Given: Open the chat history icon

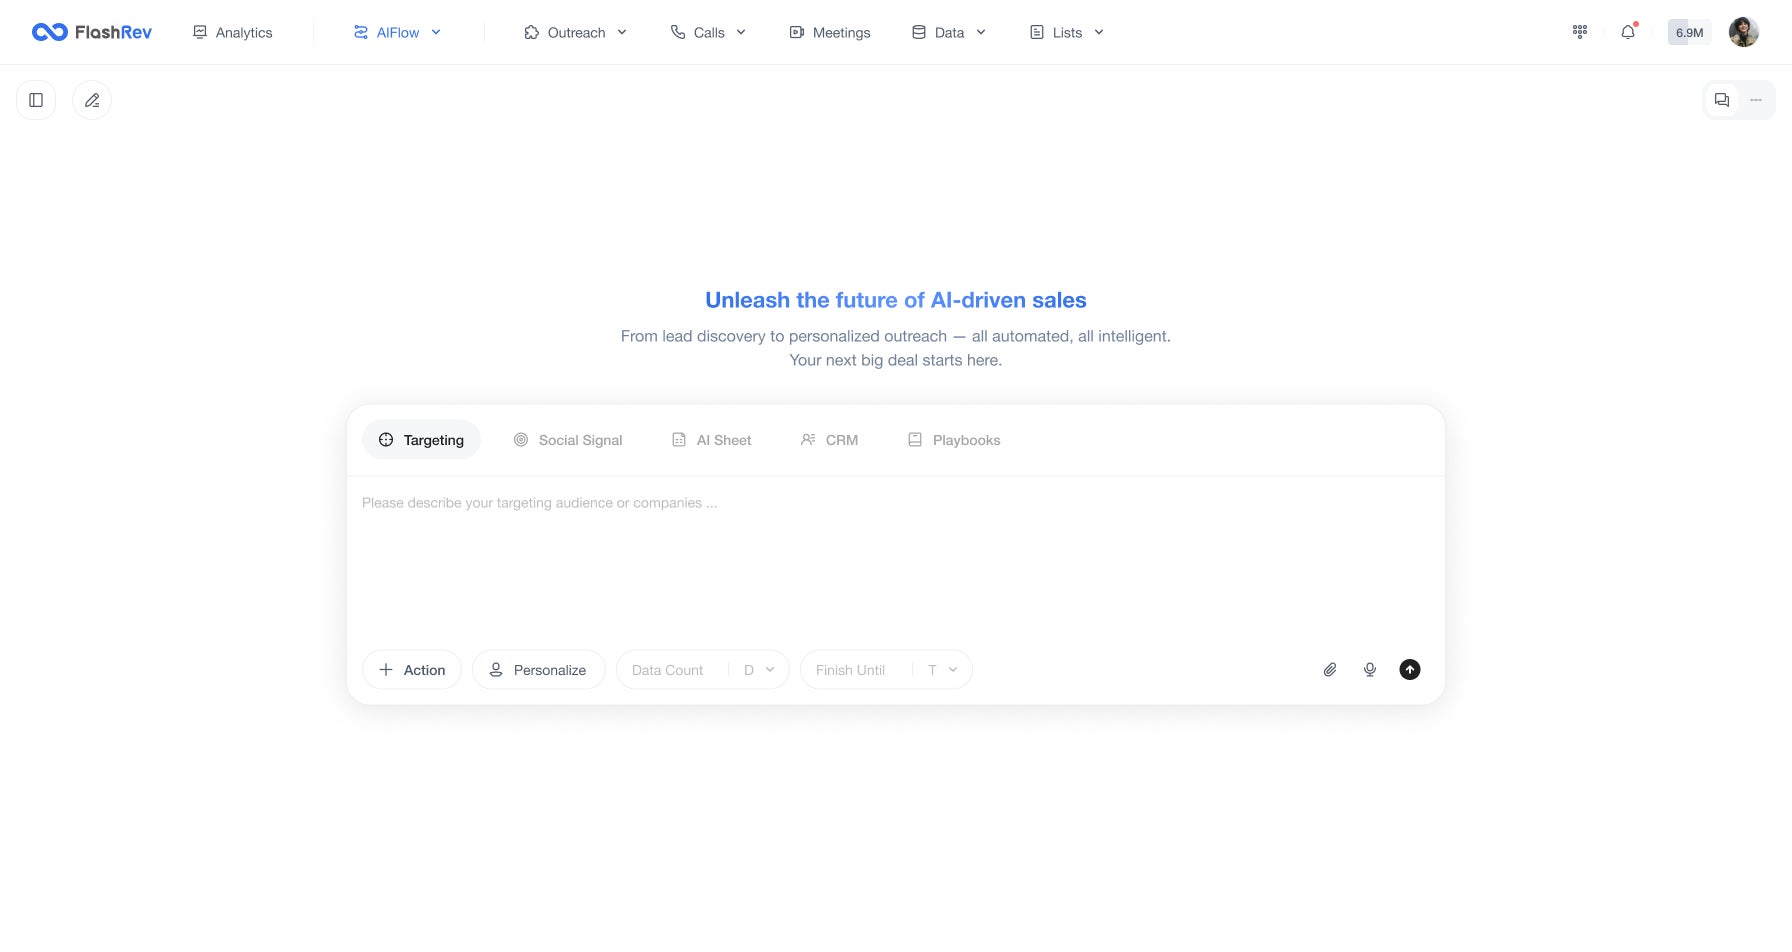Looking at the screenshot, I should [x=1722, y=100].
